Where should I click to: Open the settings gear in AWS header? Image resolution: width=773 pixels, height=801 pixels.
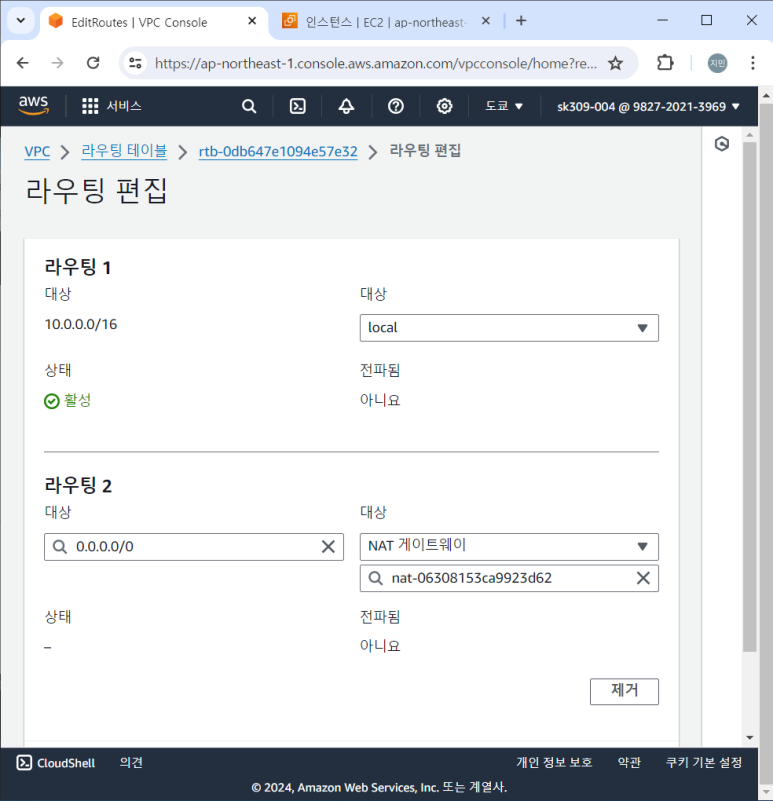[x=444, y=106]
